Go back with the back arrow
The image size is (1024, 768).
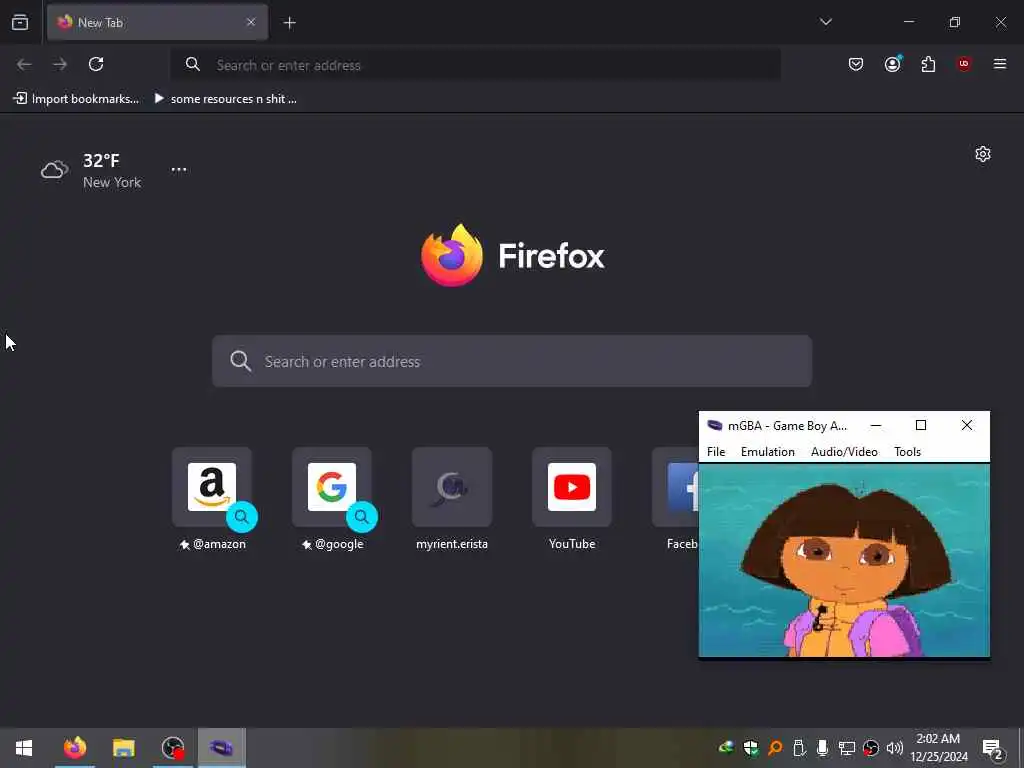tap(24, 64)
